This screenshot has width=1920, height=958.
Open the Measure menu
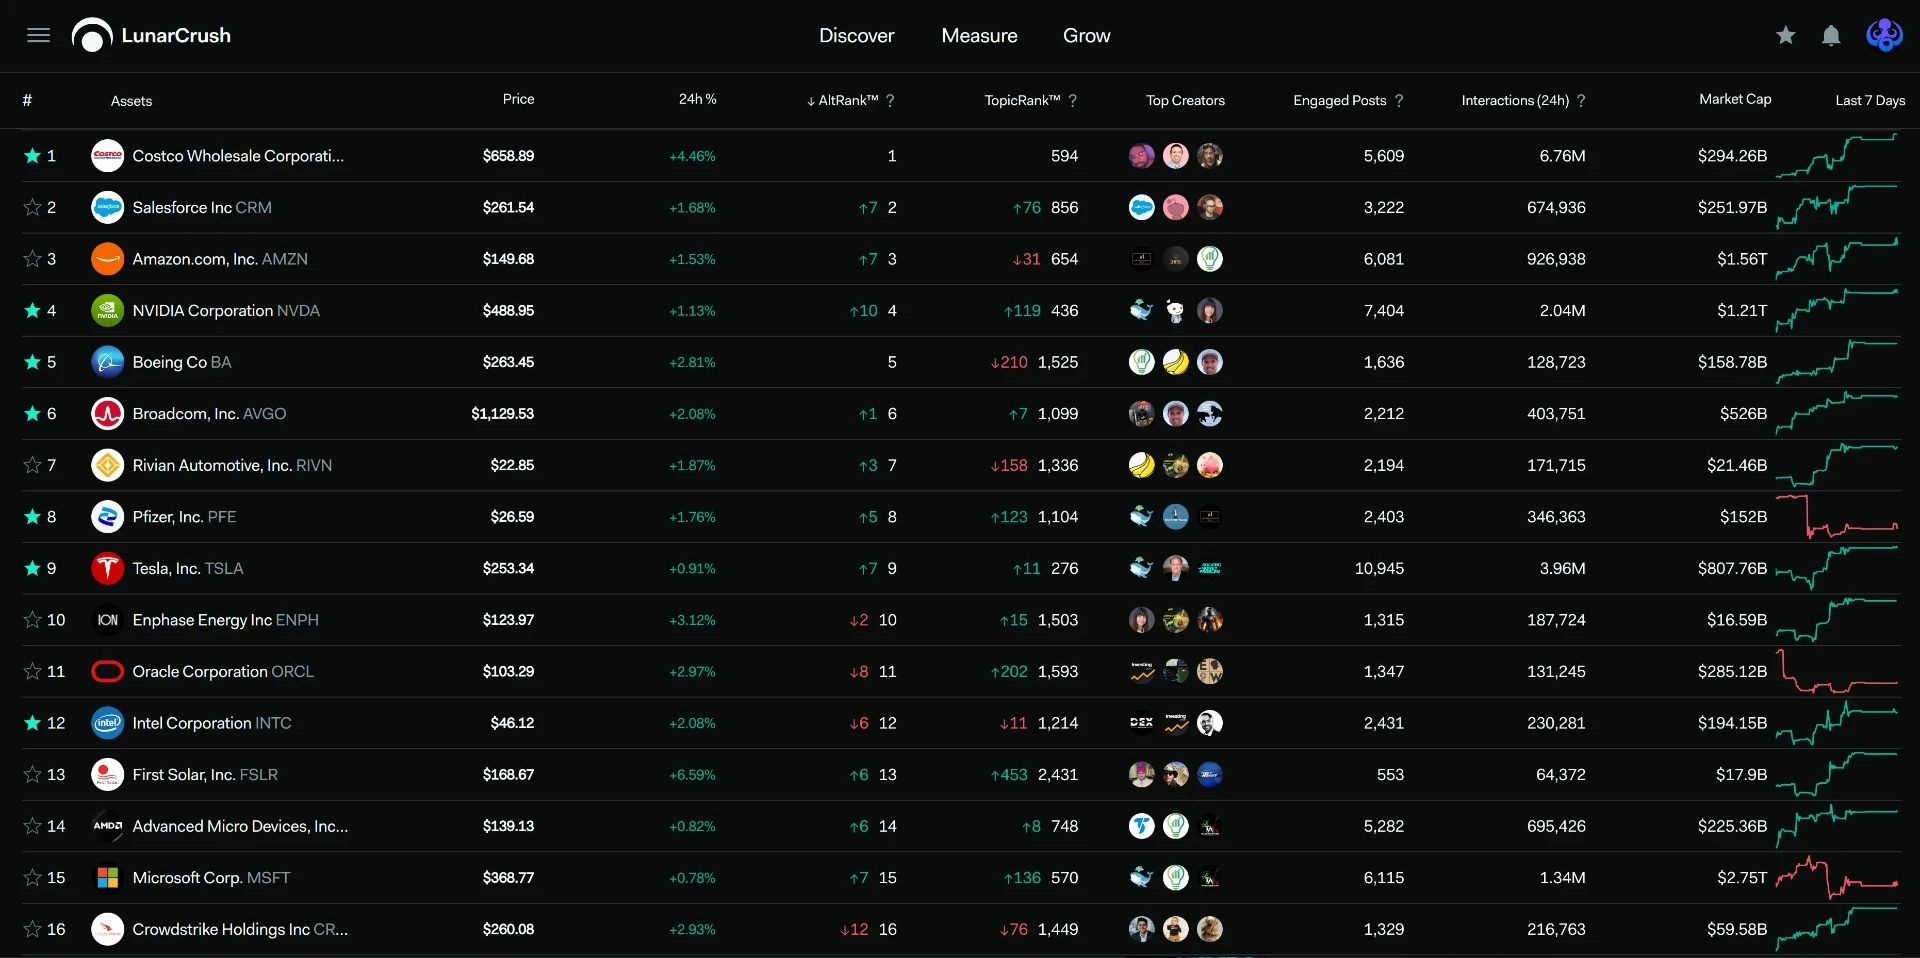tap(980, 36)
